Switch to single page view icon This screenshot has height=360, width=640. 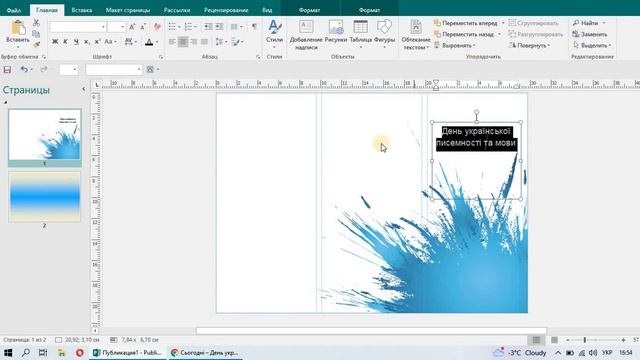tap(536, 340)
